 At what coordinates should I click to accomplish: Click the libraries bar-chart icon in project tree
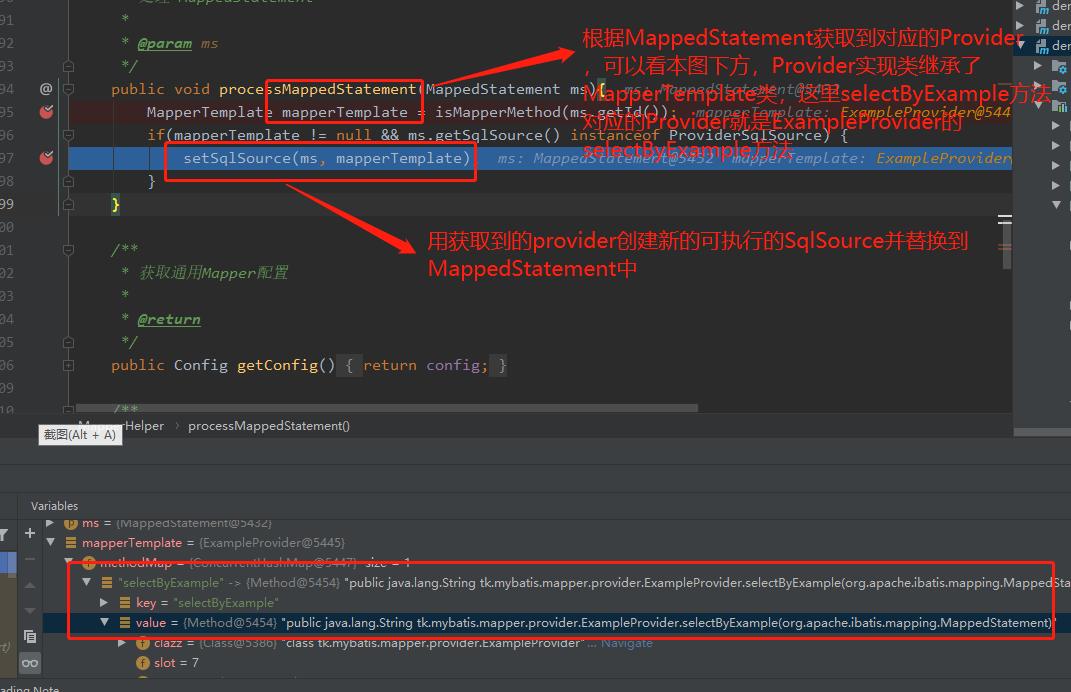pyautogui.click(x=1058, y=106)
